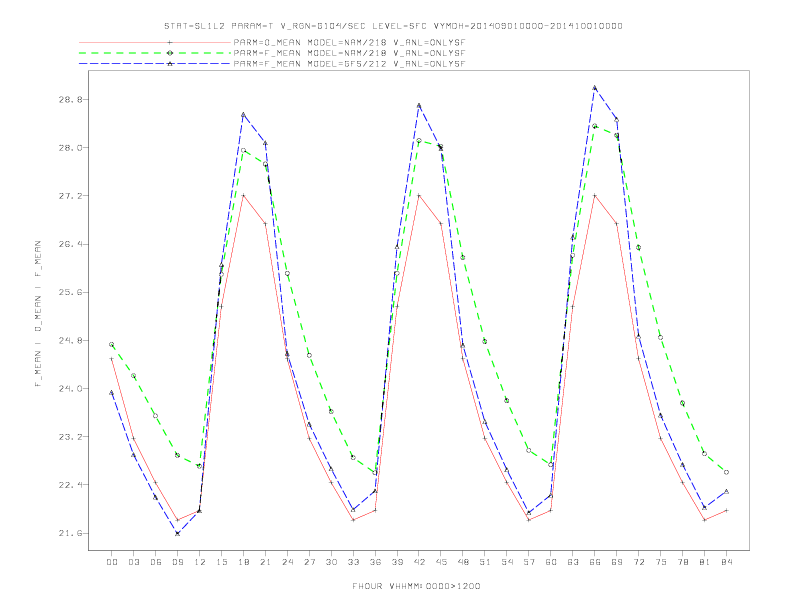Screen dimensions: 792x612
Task: Click x-axis forecast hour label 06
Action: pyautogui.click(x=156, y=562)
